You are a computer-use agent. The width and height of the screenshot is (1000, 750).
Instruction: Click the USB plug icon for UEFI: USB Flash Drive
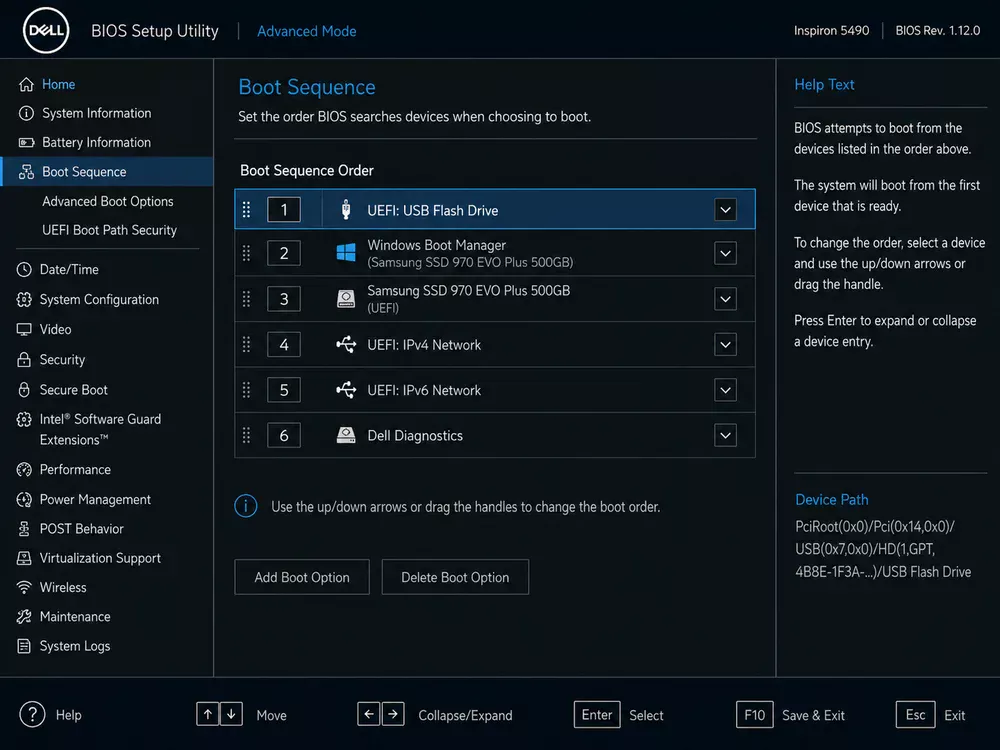[x=346, y=209]
